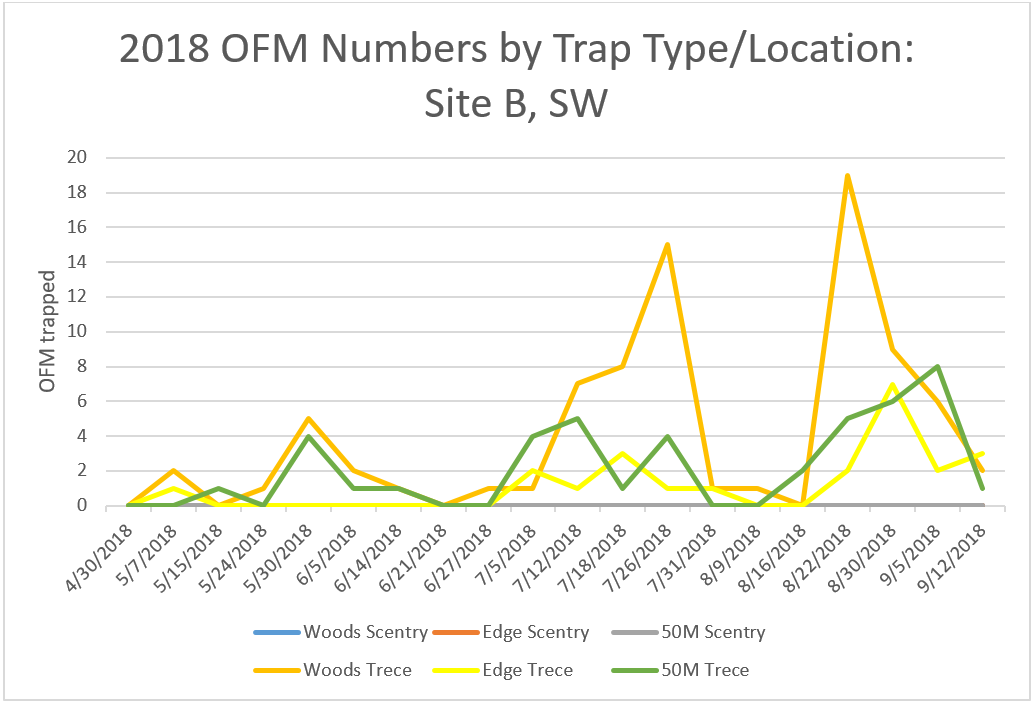Click the vertical axis tick label "14"

click(77, 262)
